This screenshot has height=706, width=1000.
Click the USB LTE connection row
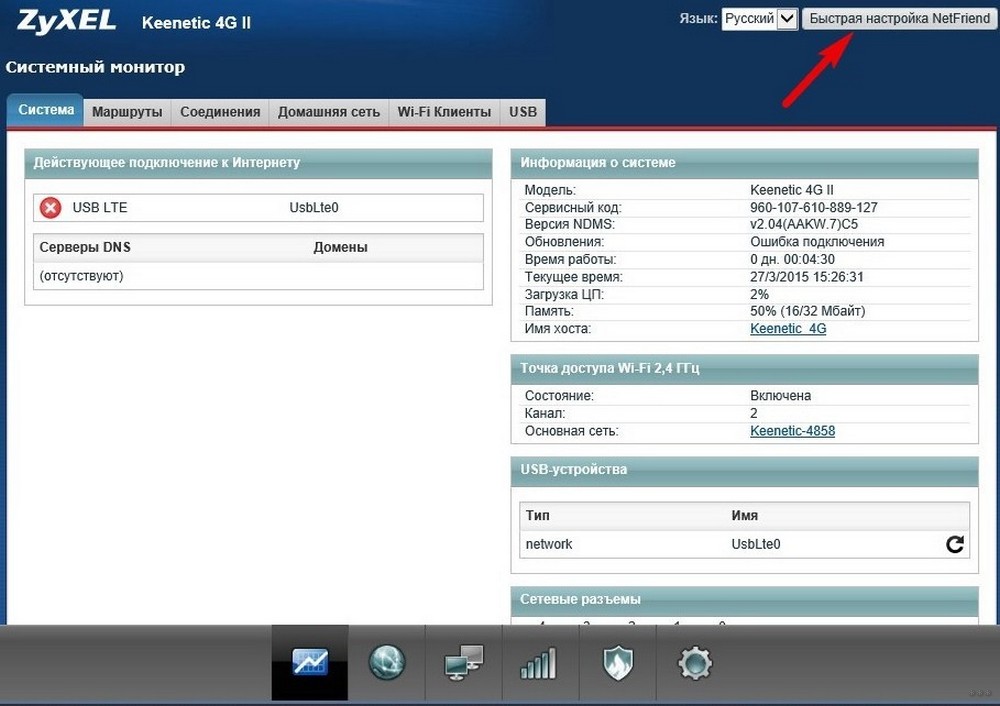point(258,208)
